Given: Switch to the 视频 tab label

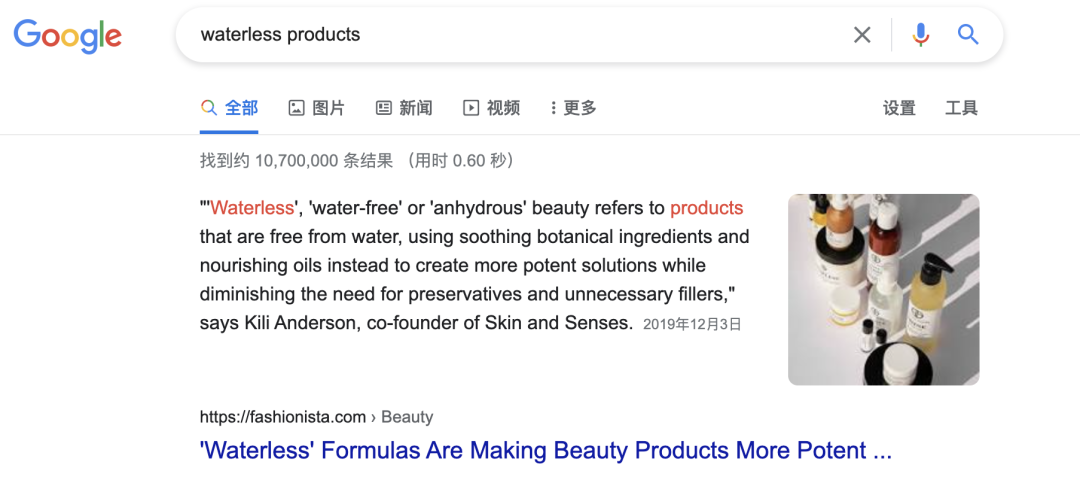Looking at the screenshot, I should (x=503, y=108).
